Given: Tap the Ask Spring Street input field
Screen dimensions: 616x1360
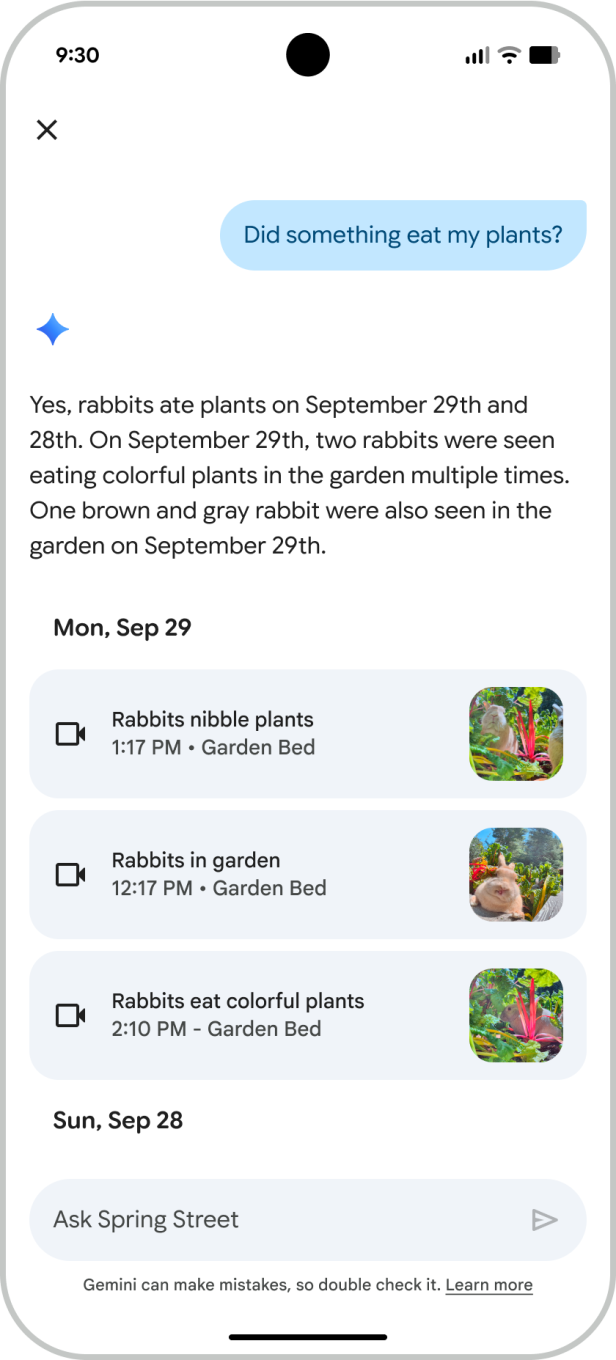Looking at the screenshot, I should [x=250, y=1219].
